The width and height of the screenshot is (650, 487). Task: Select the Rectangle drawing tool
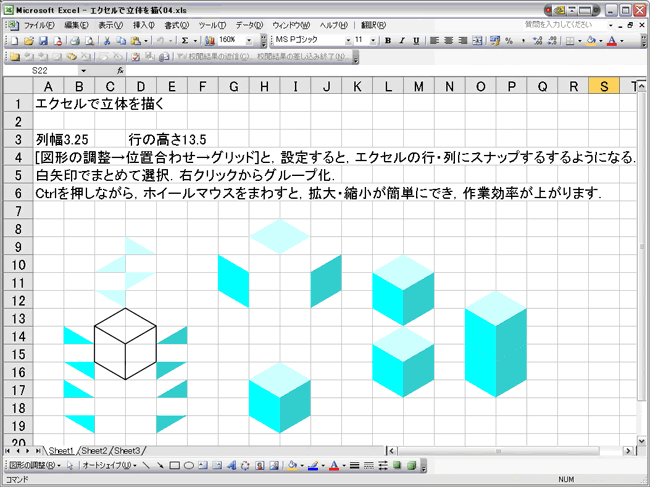point(175,466)
